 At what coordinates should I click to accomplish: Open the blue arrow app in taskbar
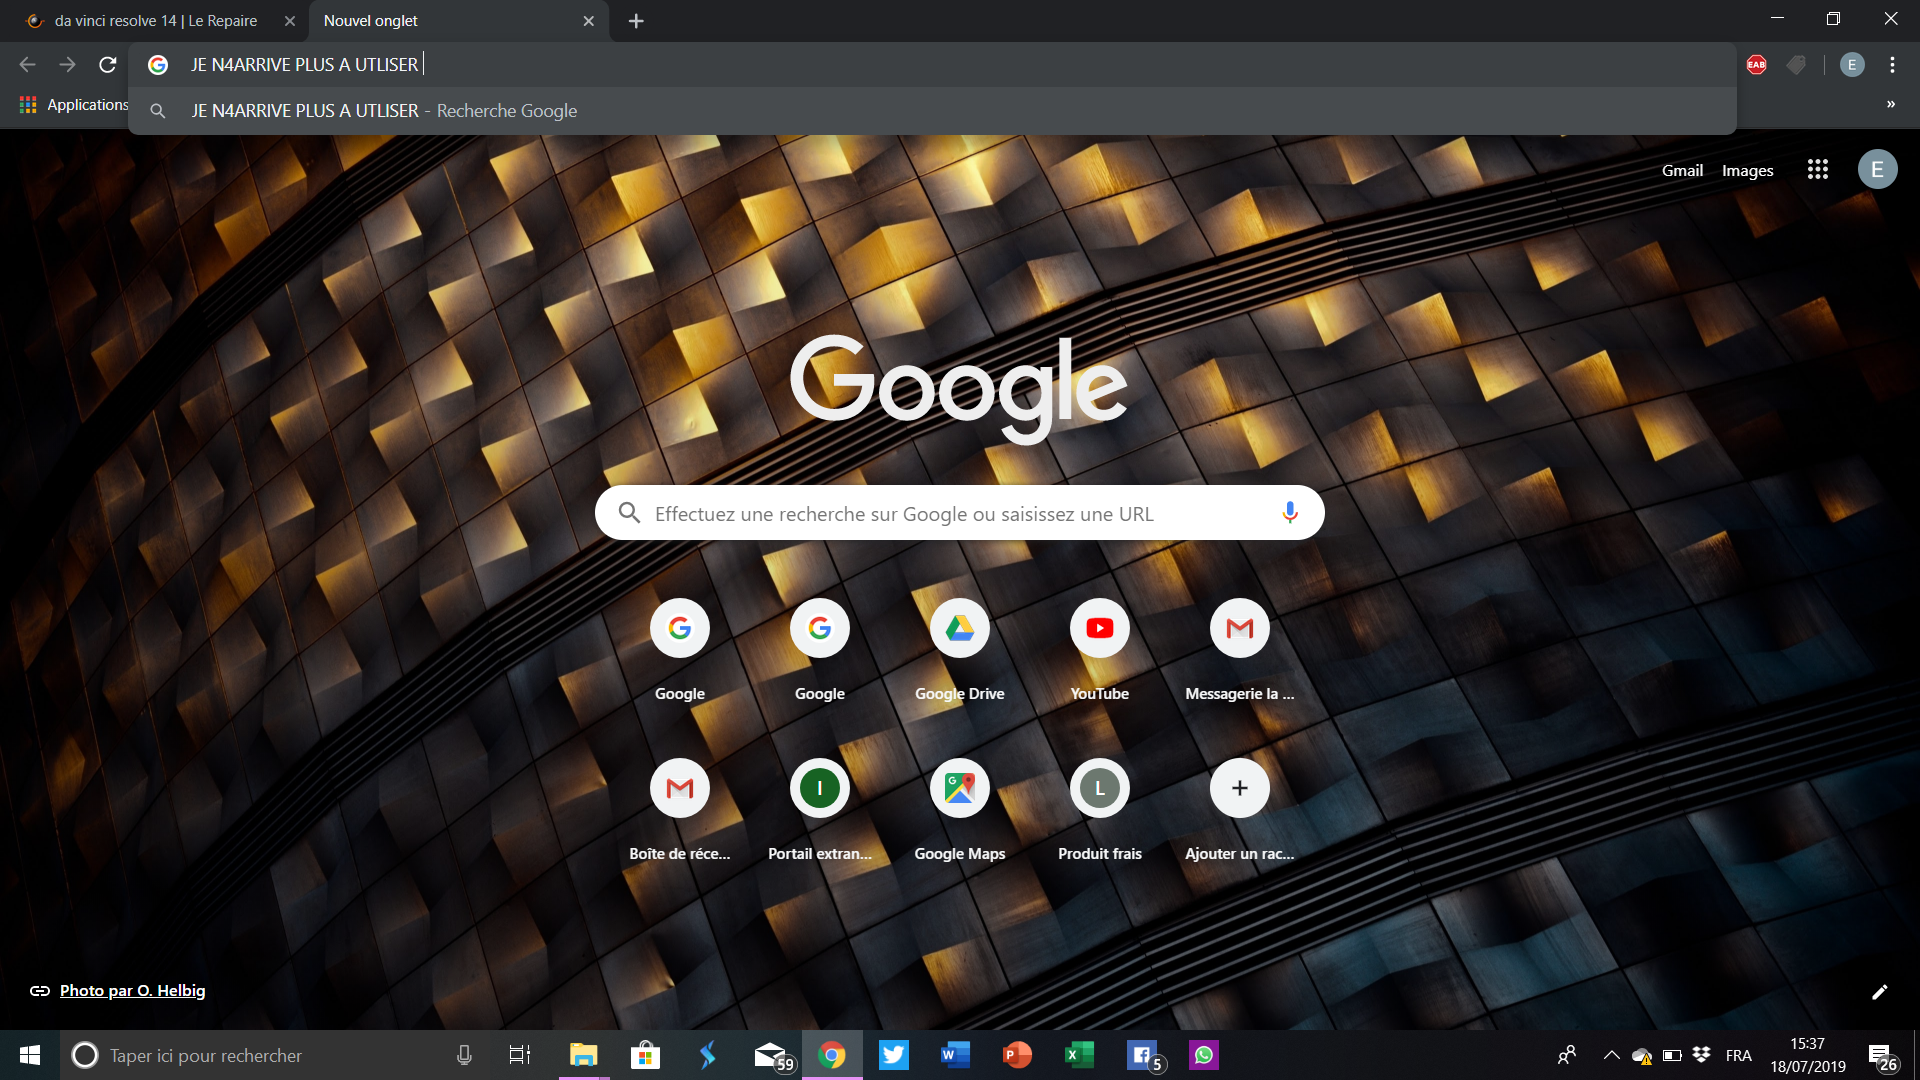[708, 1055]
